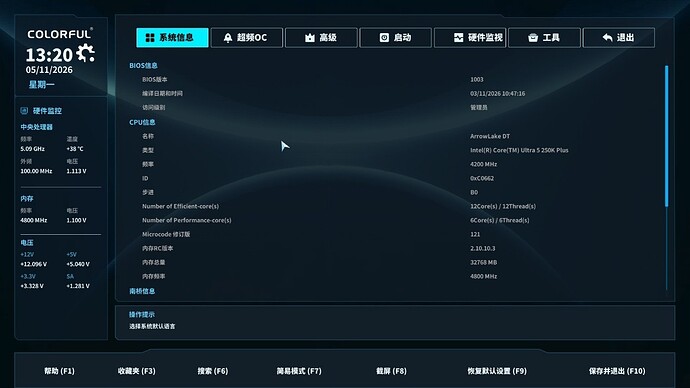The width and height of the screenshot is (690, 388).
Task: Click the 星期一 weekday label
Action: [41, 84]
